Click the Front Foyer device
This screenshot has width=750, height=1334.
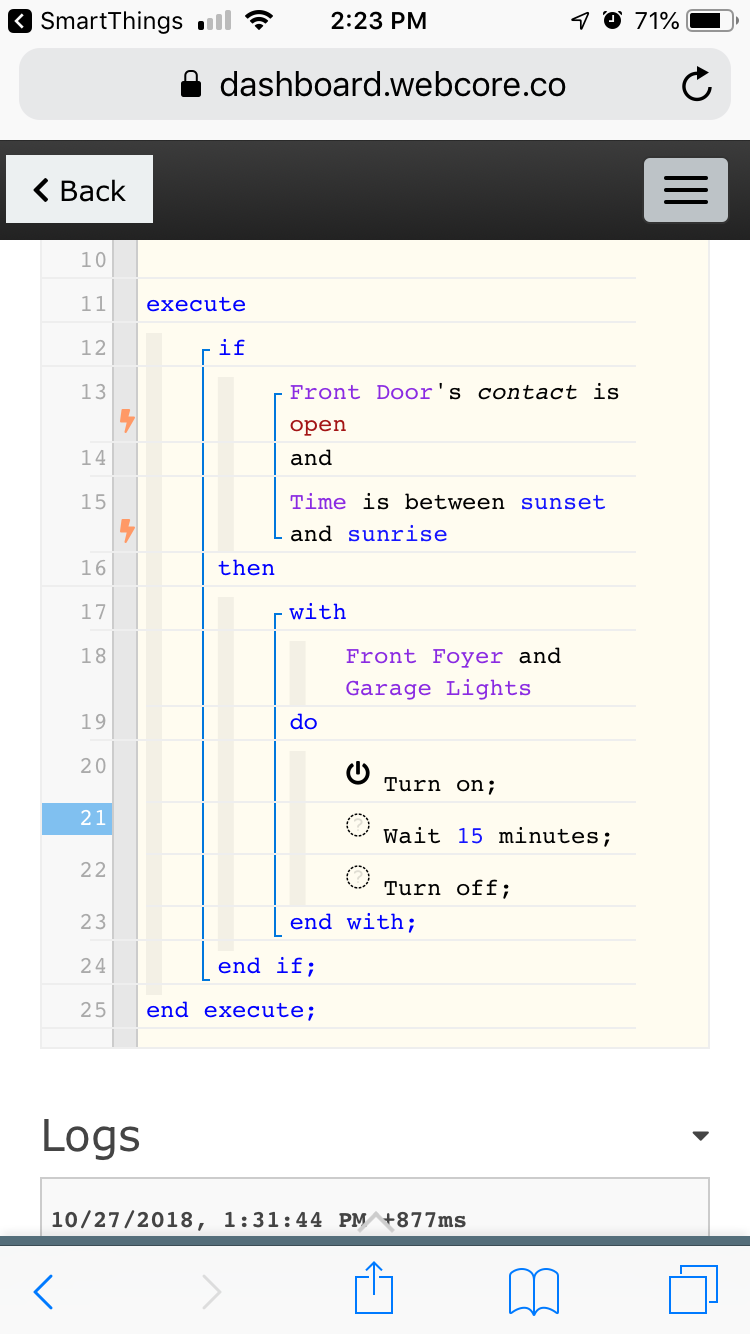click(x=424, y=656)
